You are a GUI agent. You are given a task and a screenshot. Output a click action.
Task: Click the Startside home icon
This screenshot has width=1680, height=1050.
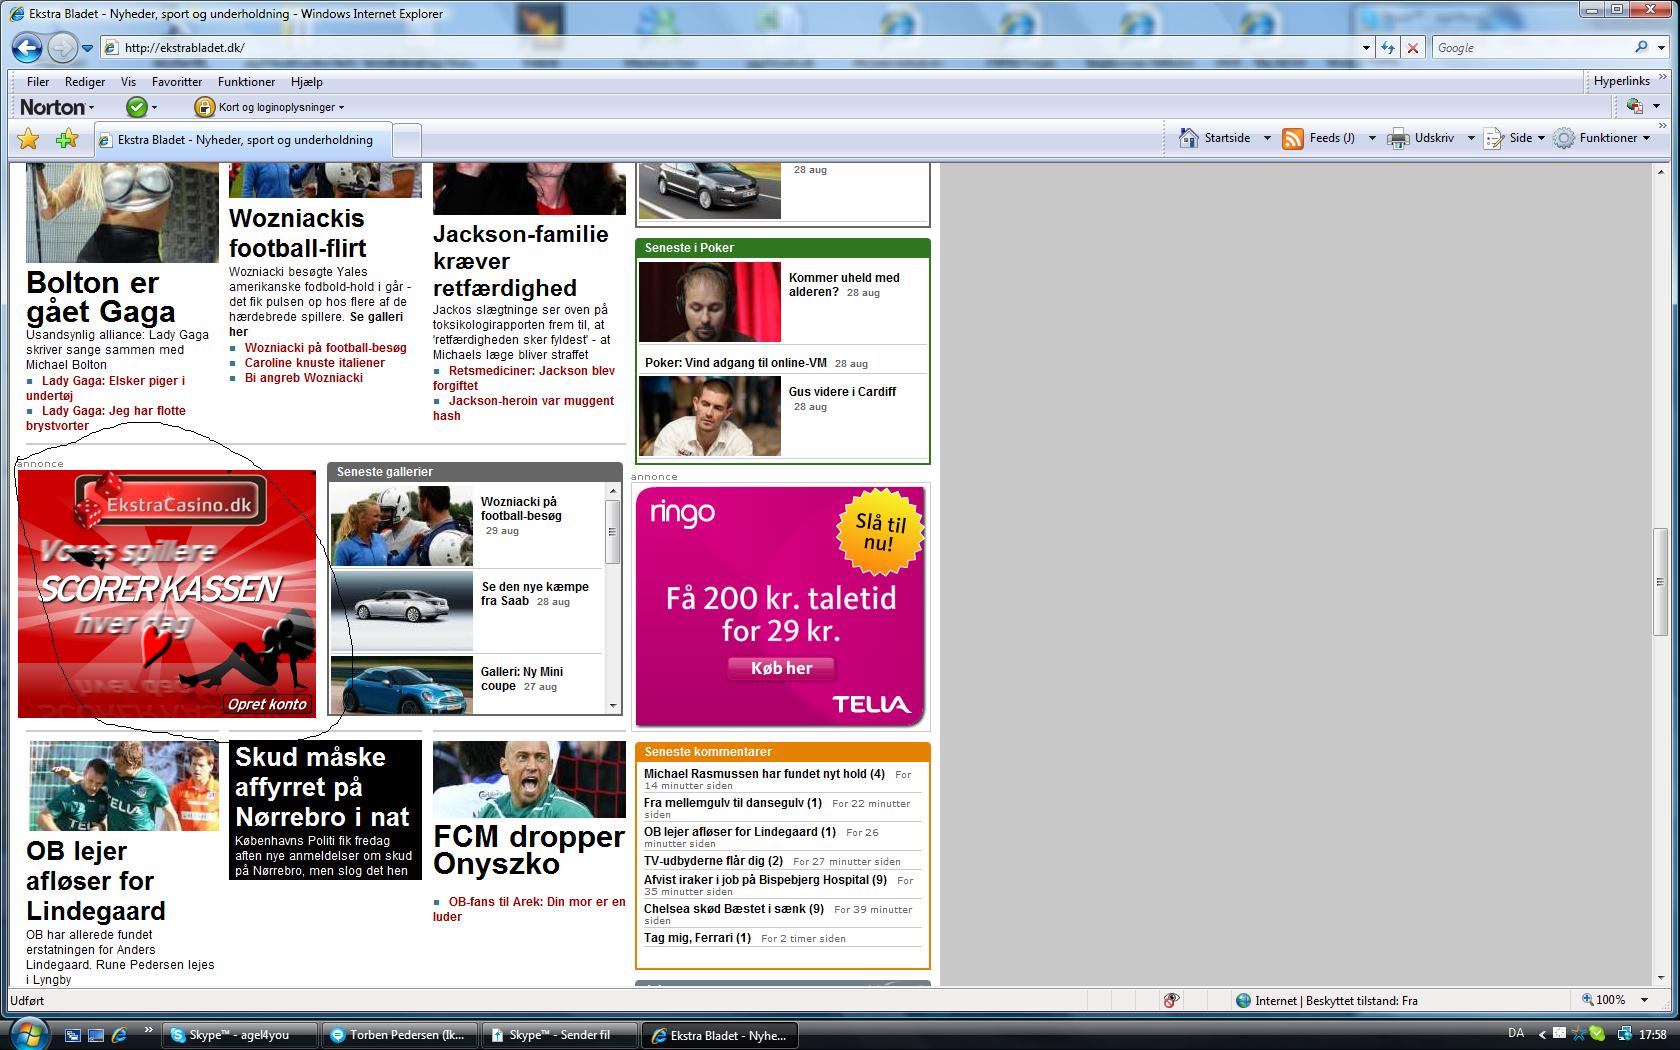pos(1189,138)
